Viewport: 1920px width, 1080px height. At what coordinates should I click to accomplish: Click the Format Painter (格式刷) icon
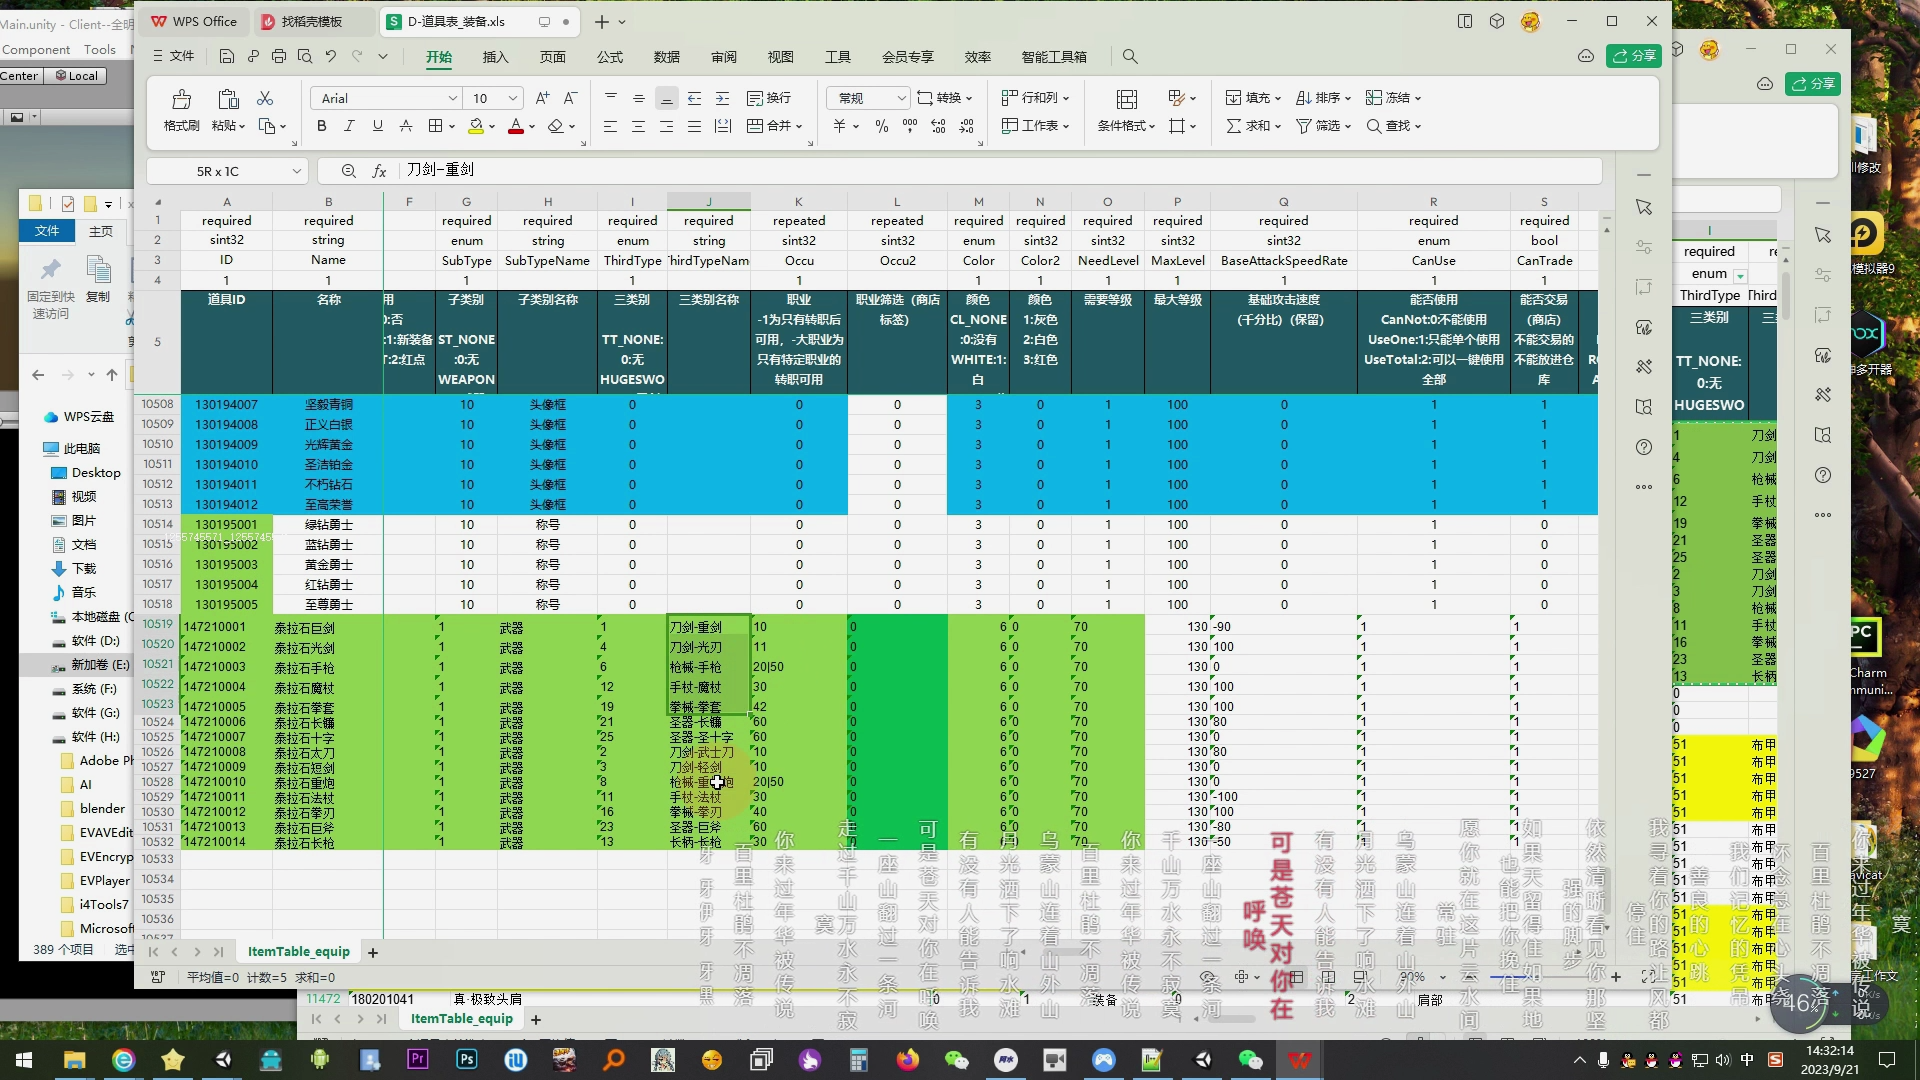181,99
